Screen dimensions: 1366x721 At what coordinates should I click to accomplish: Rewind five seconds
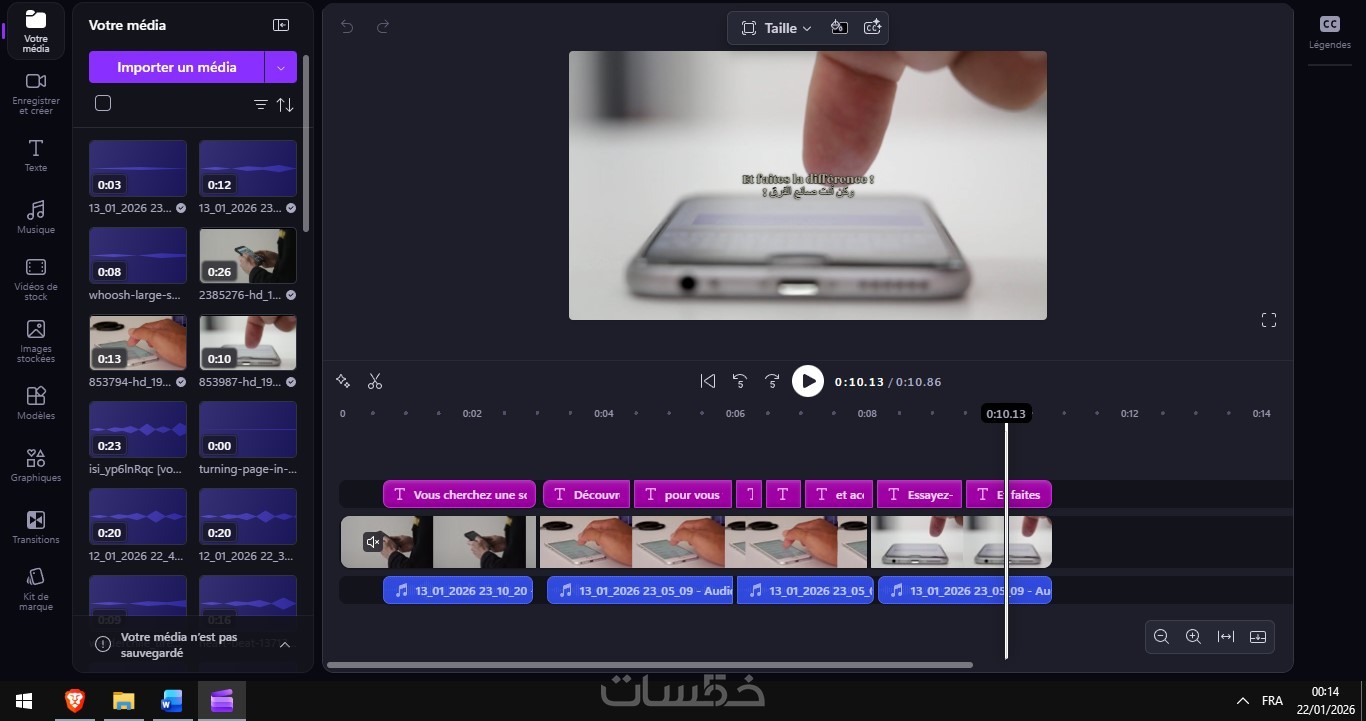point(740,381)
